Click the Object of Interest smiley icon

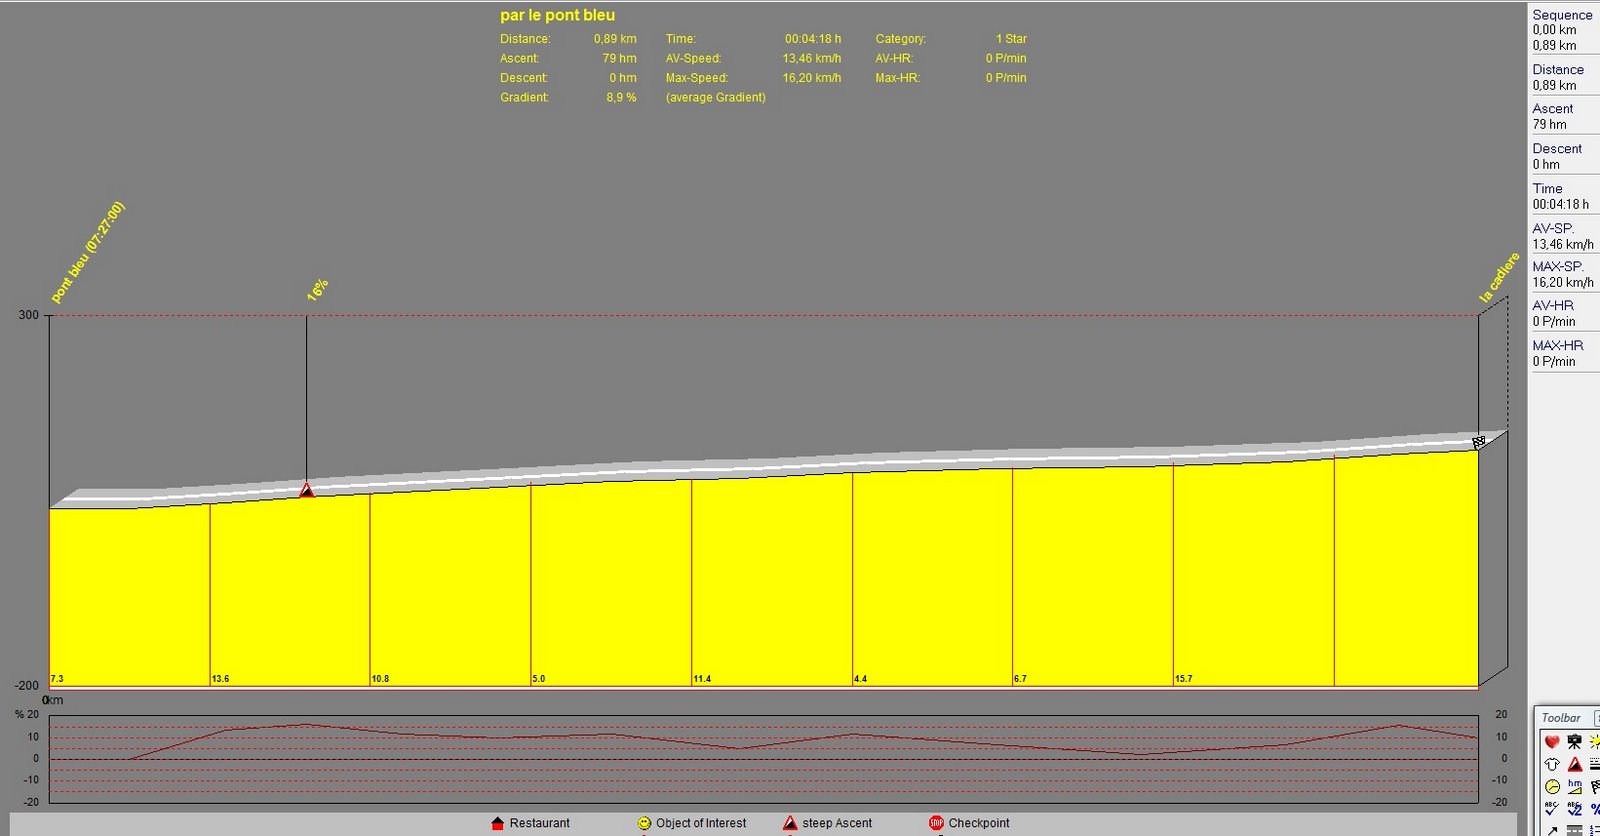(x=644, y=823)
